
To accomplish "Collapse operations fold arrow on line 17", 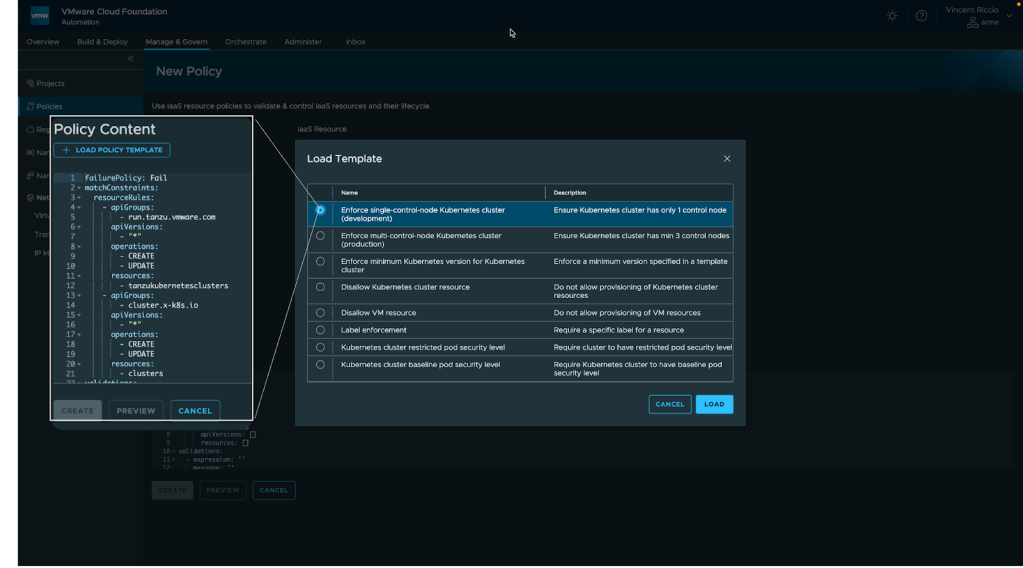I will point(79,335).
